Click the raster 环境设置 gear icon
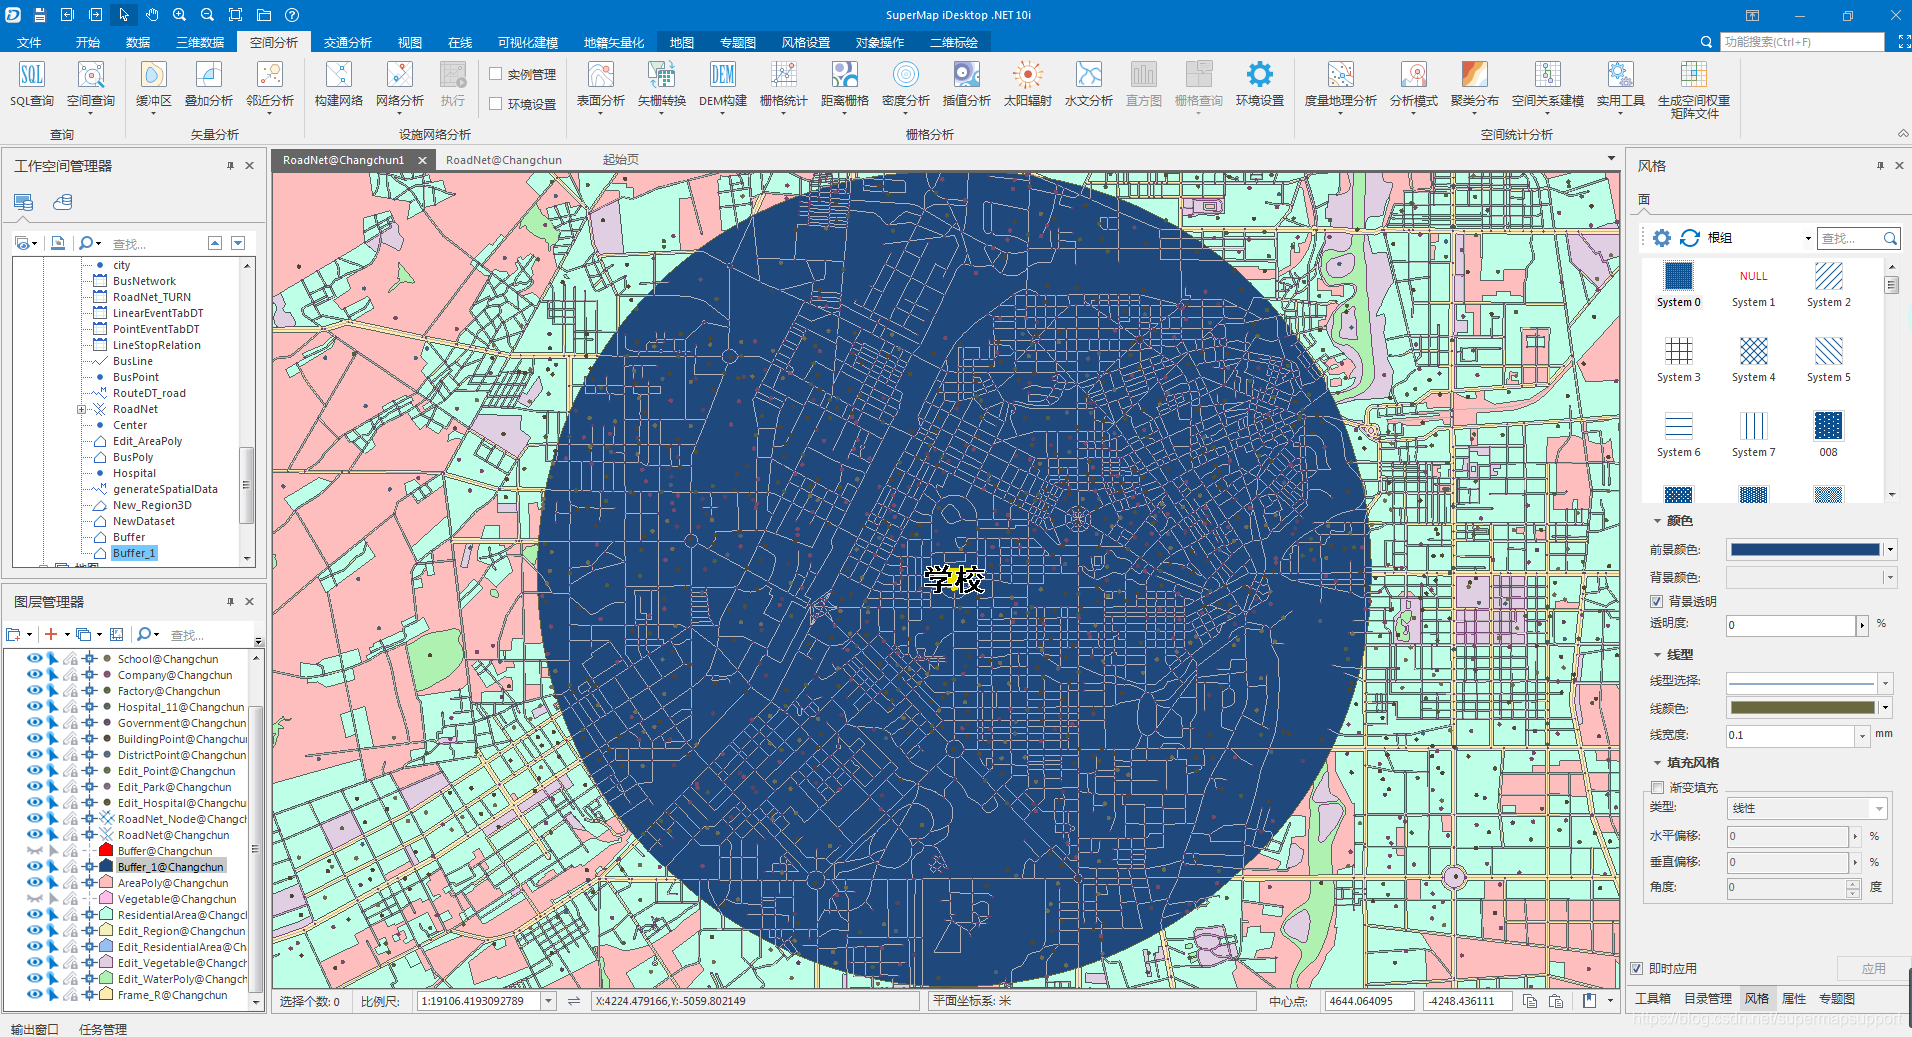This screenshot has width=1912, height=1037. click(x=1260, y=75)
